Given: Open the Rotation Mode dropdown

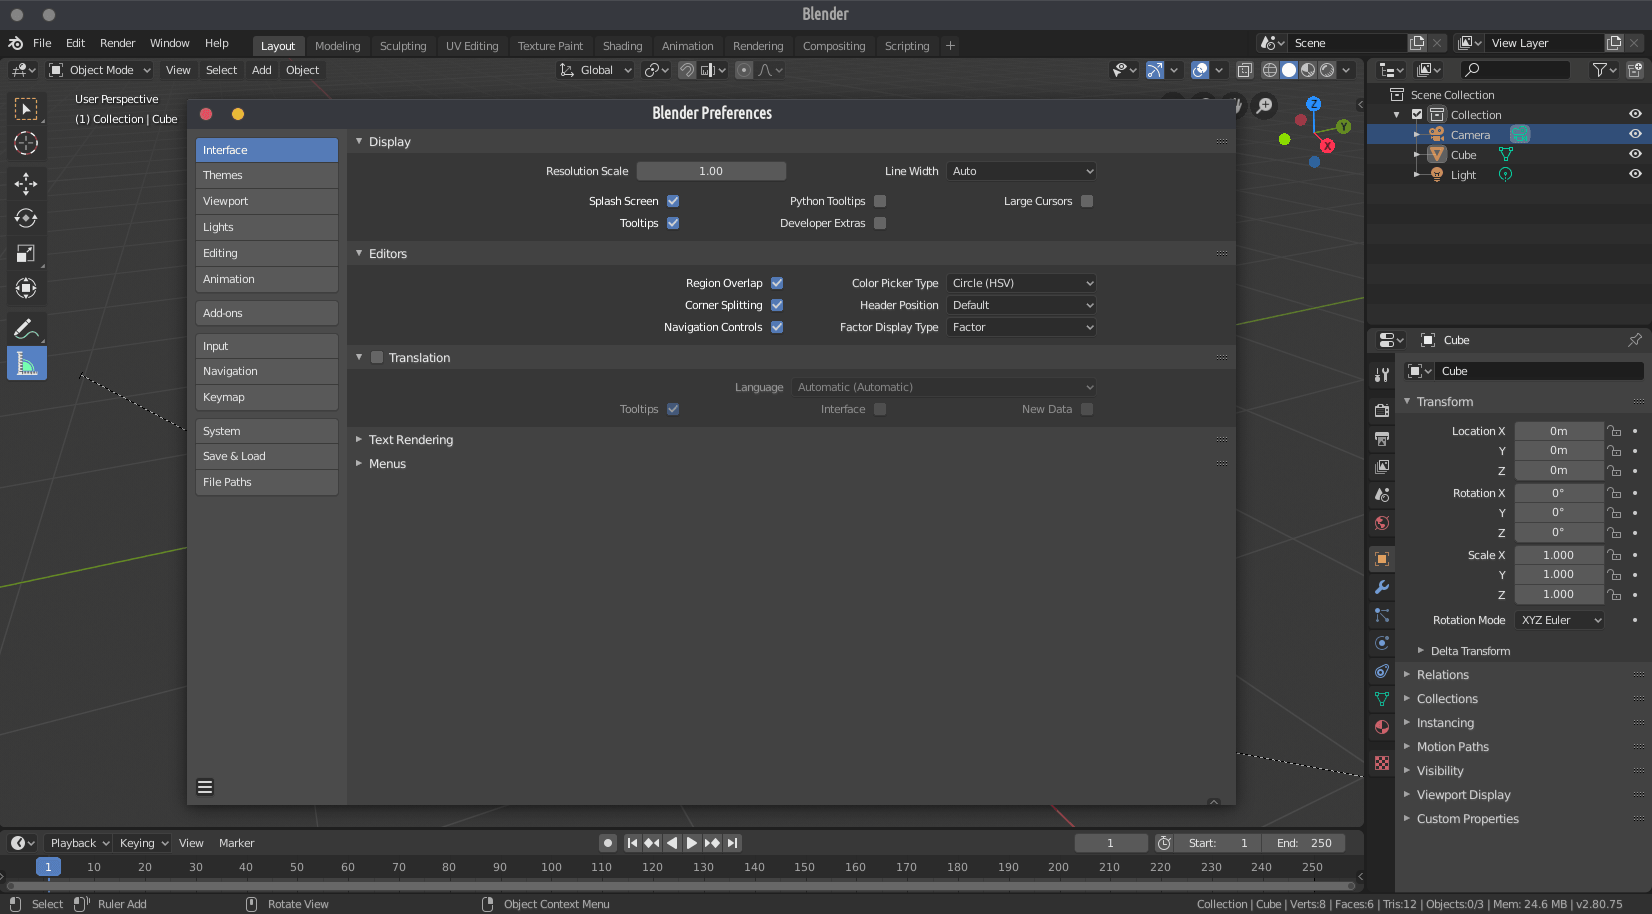Looking at the screenshot, I should click(1559, 620).
